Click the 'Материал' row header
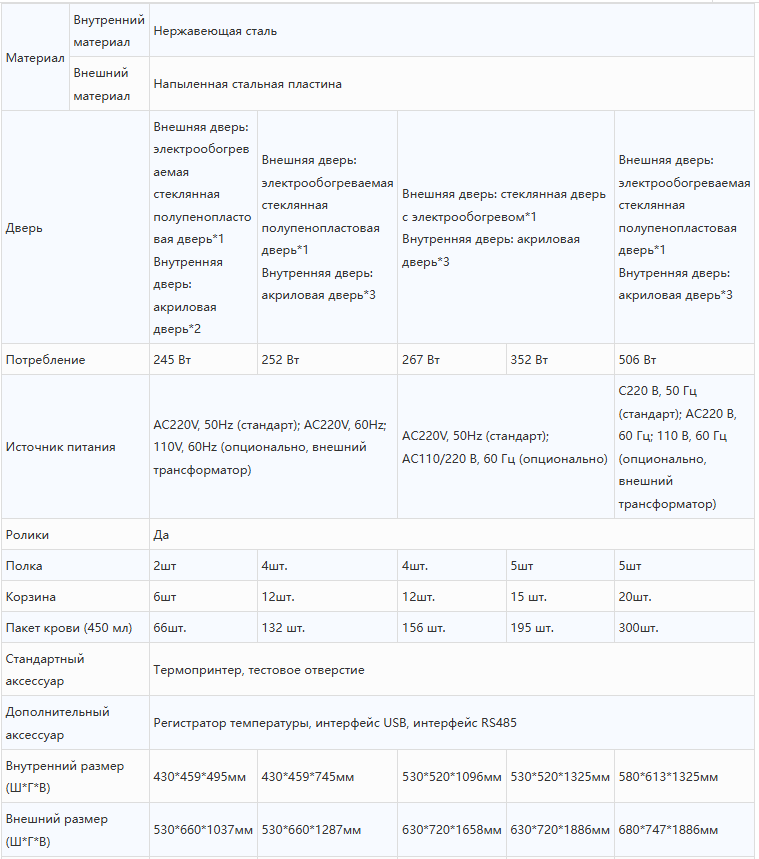759x859 pixels. click(x=35, y=58)
